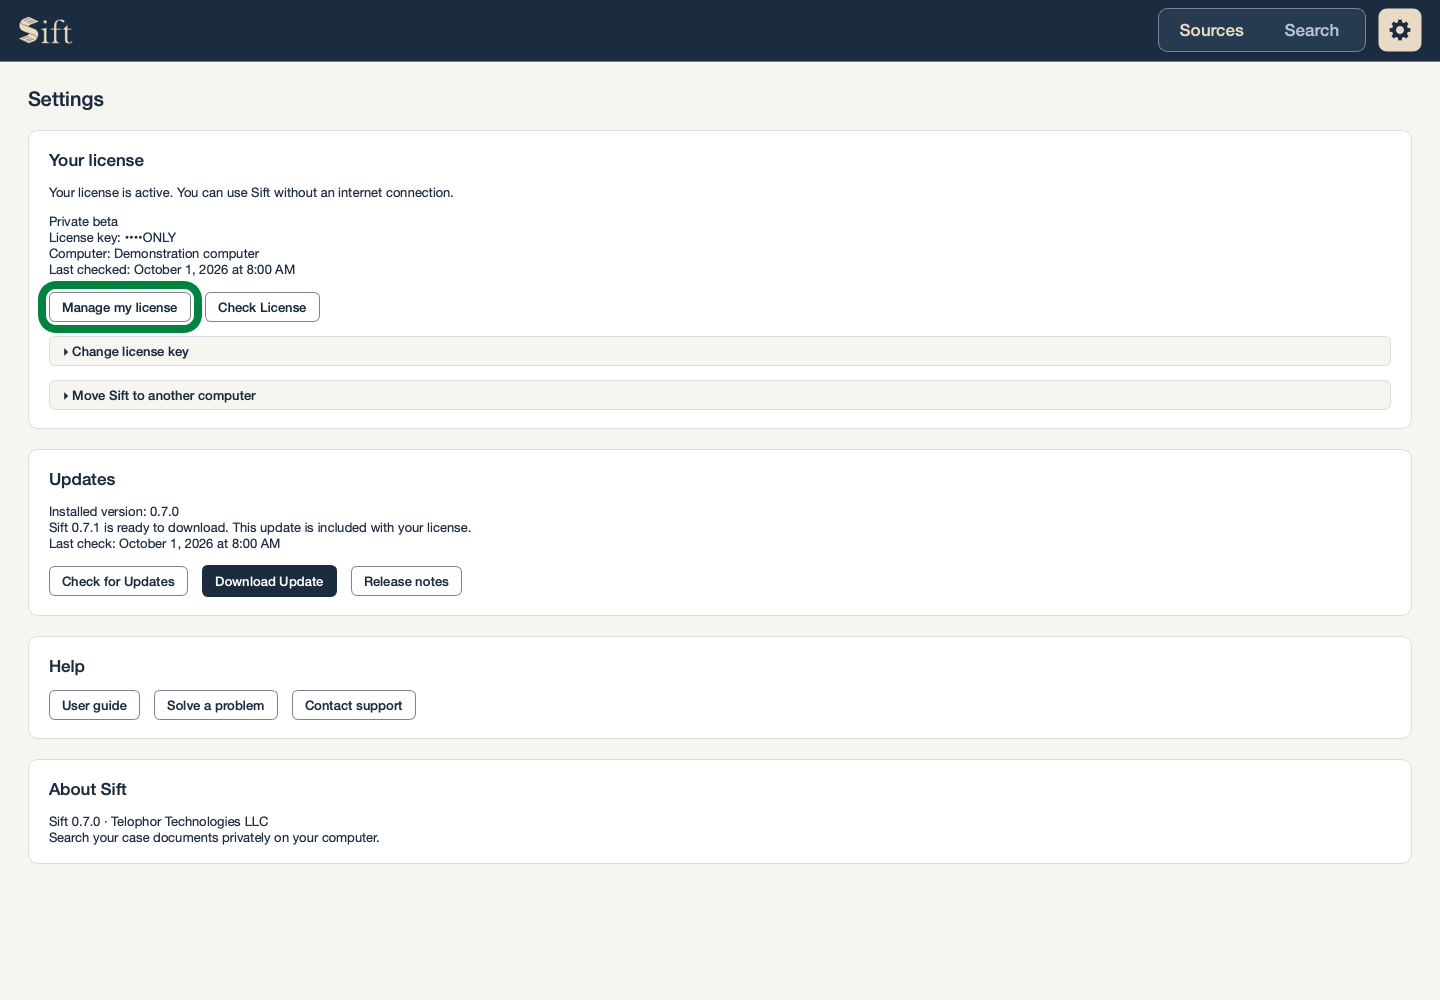Click Solve a problem

point(215,705)
